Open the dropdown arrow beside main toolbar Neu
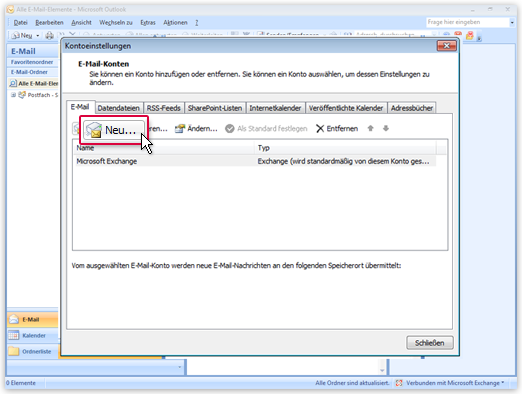This screenshot has height=394, width=522. tap(38, 35)
